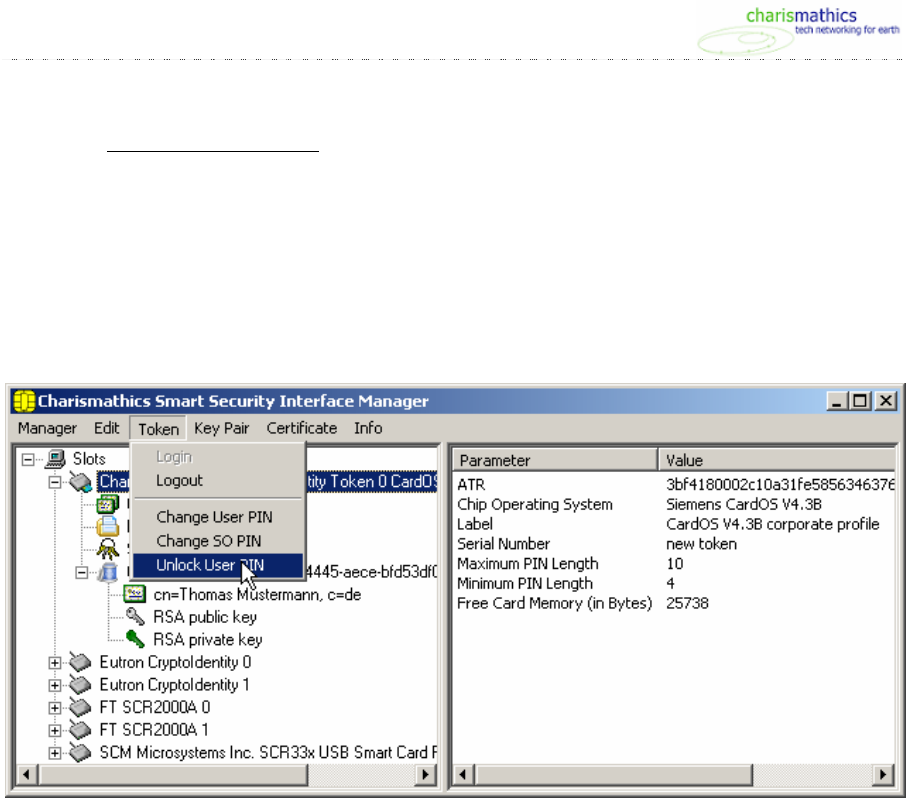This screenshot has height=798, width=906.
Task: Click the tree pane's right scroll arrow
Action: (426, 774)
